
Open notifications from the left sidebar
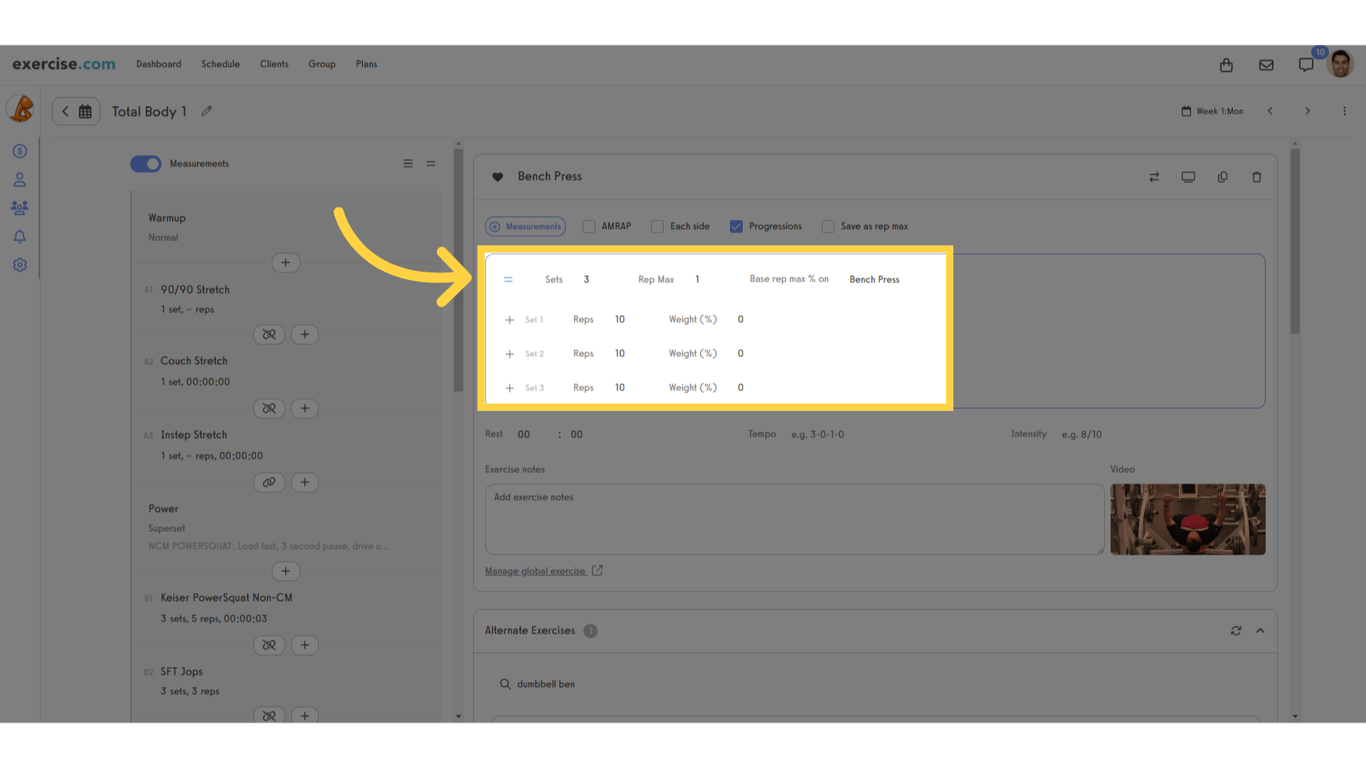point(19,236)
